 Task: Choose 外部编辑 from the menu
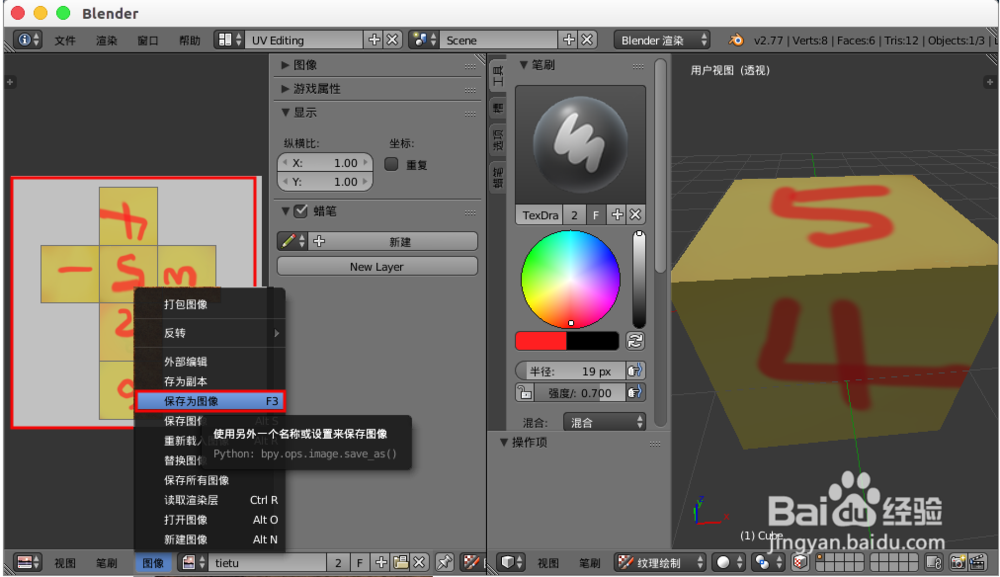click(x=210, y=362)
